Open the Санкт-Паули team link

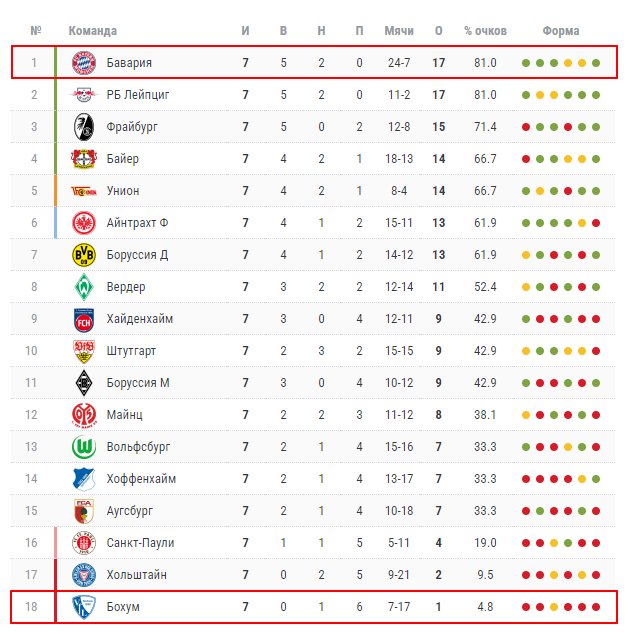(x=140, y=543)
